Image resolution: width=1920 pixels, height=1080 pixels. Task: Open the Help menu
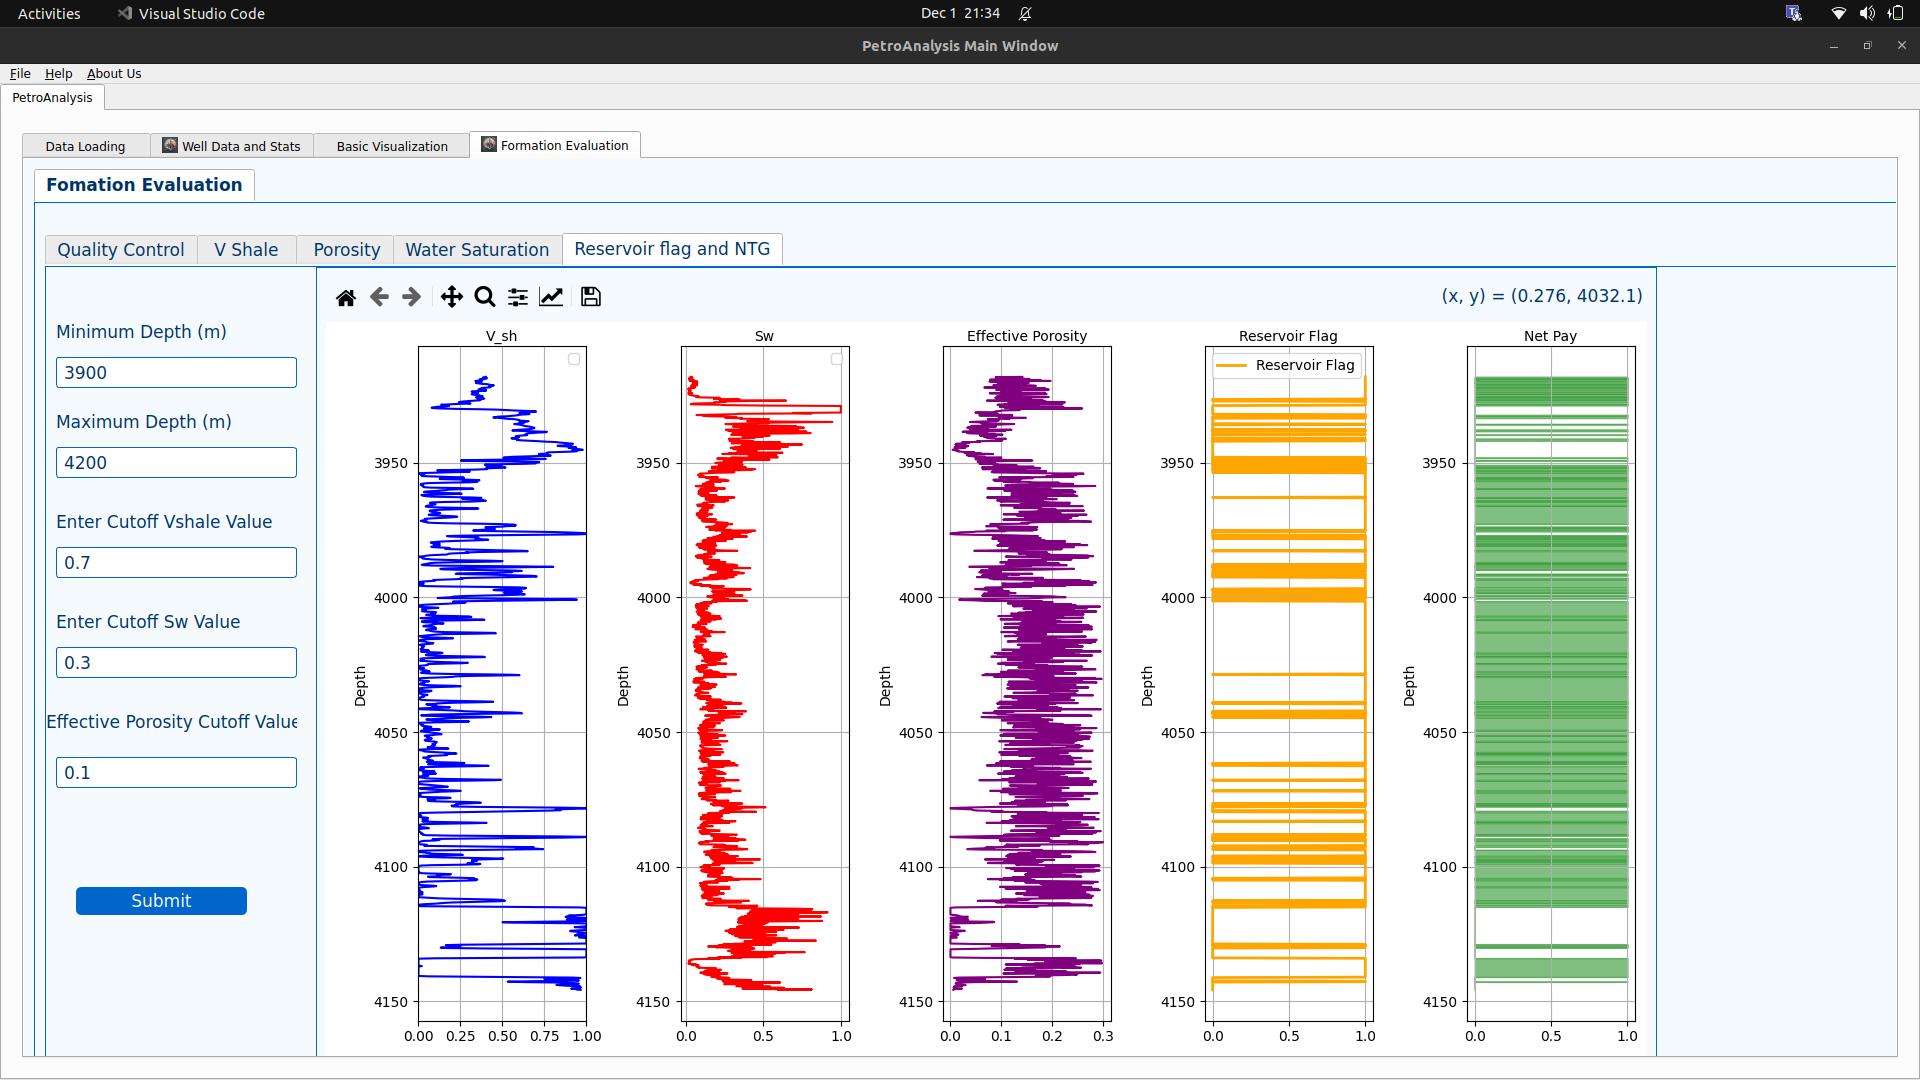[x=58, y=73]
